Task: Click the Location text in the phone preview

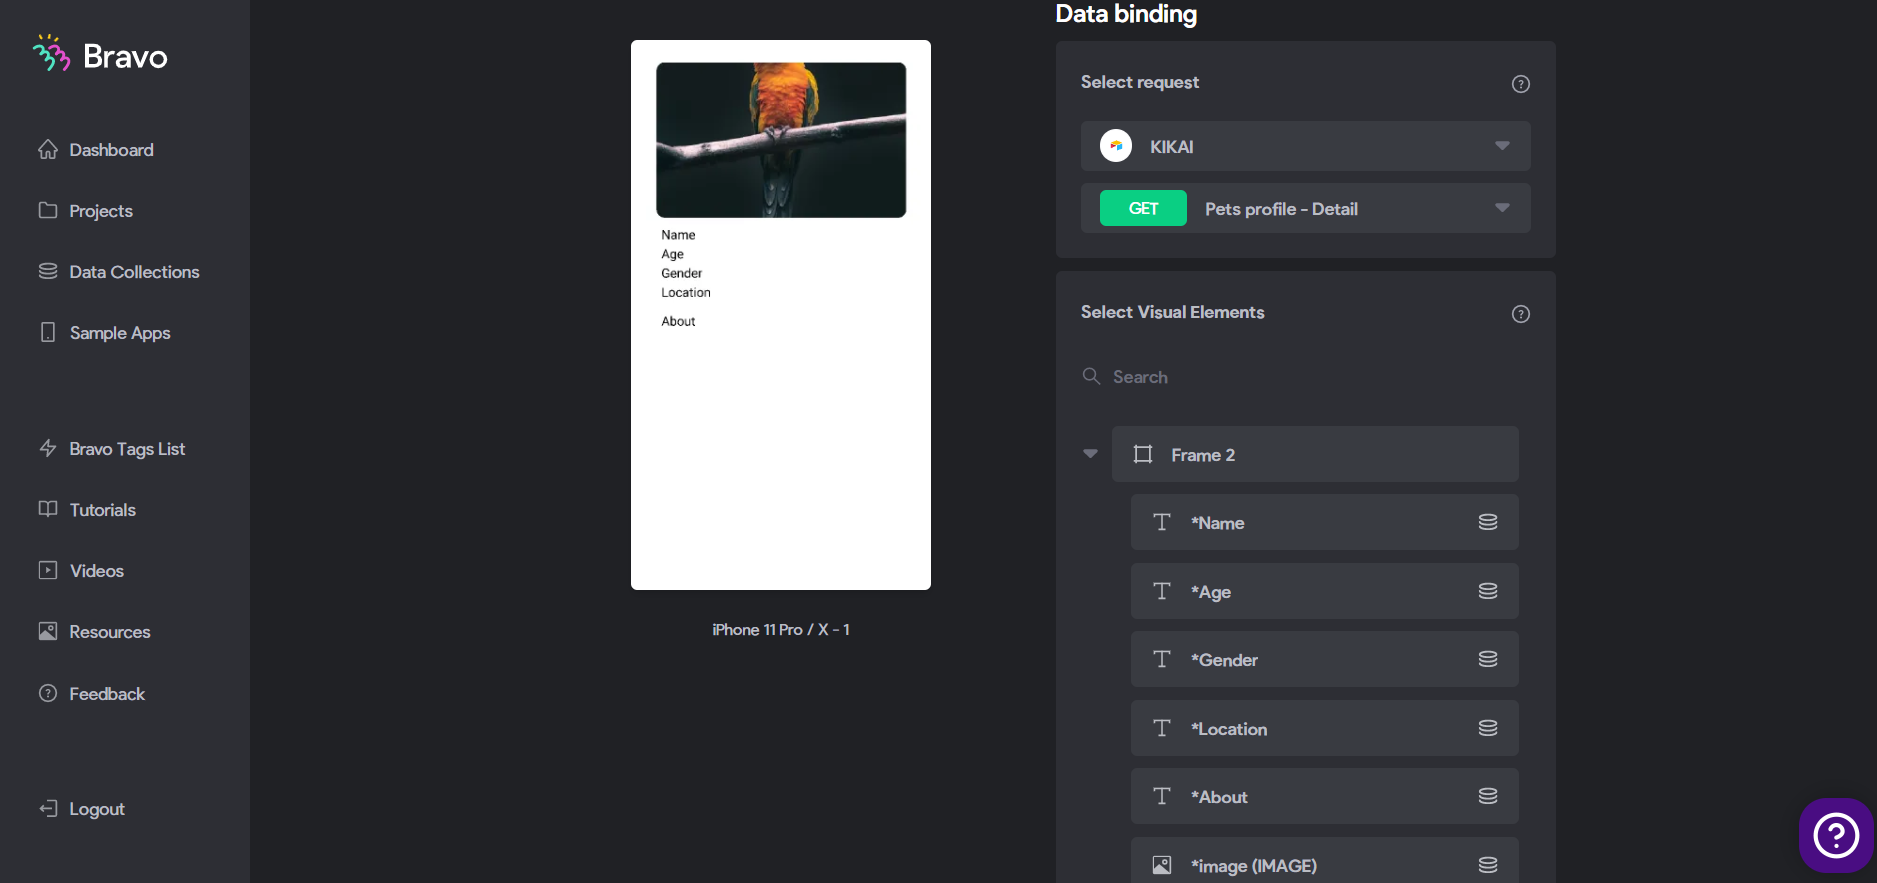Action: [686, 293]
